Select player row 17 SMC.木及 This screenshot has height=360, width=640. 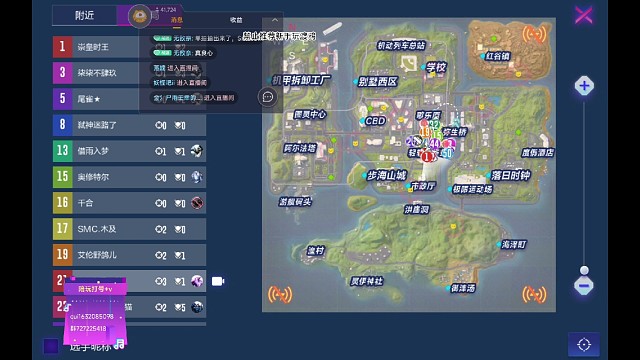point(129,229)
